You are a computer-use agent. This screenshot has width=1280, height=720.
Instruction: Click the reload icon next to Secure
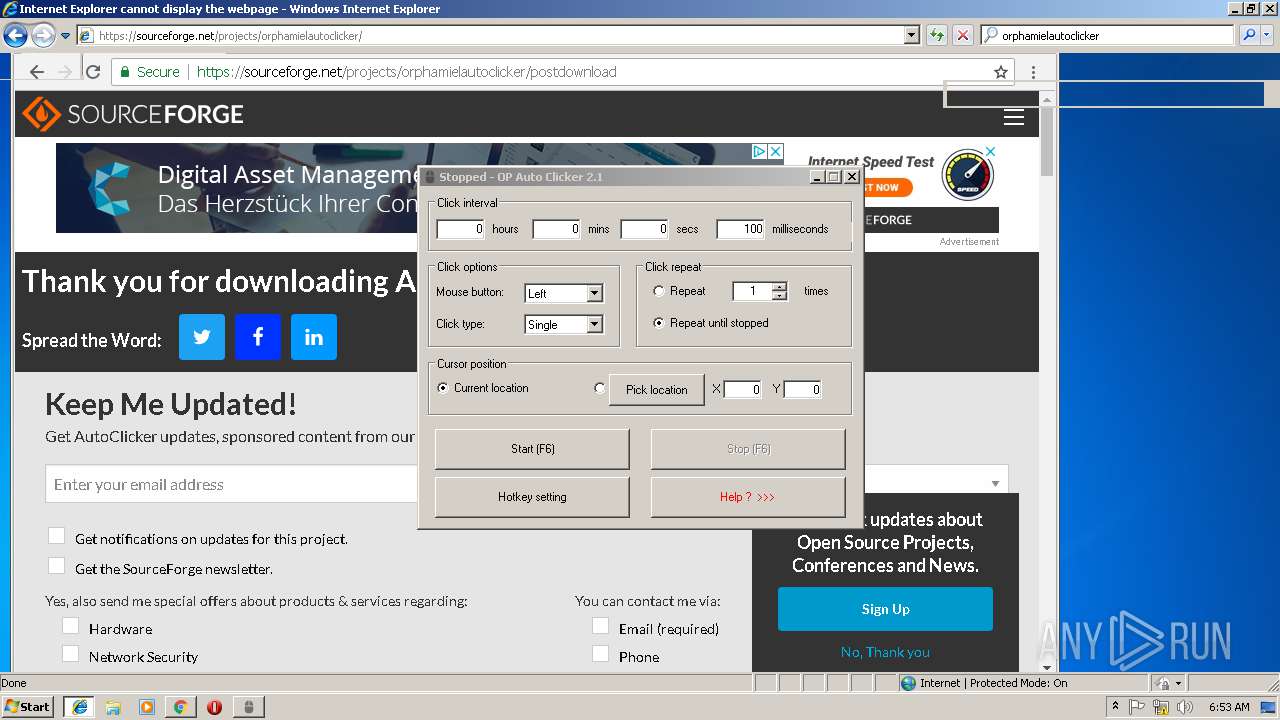click(93, 72)
